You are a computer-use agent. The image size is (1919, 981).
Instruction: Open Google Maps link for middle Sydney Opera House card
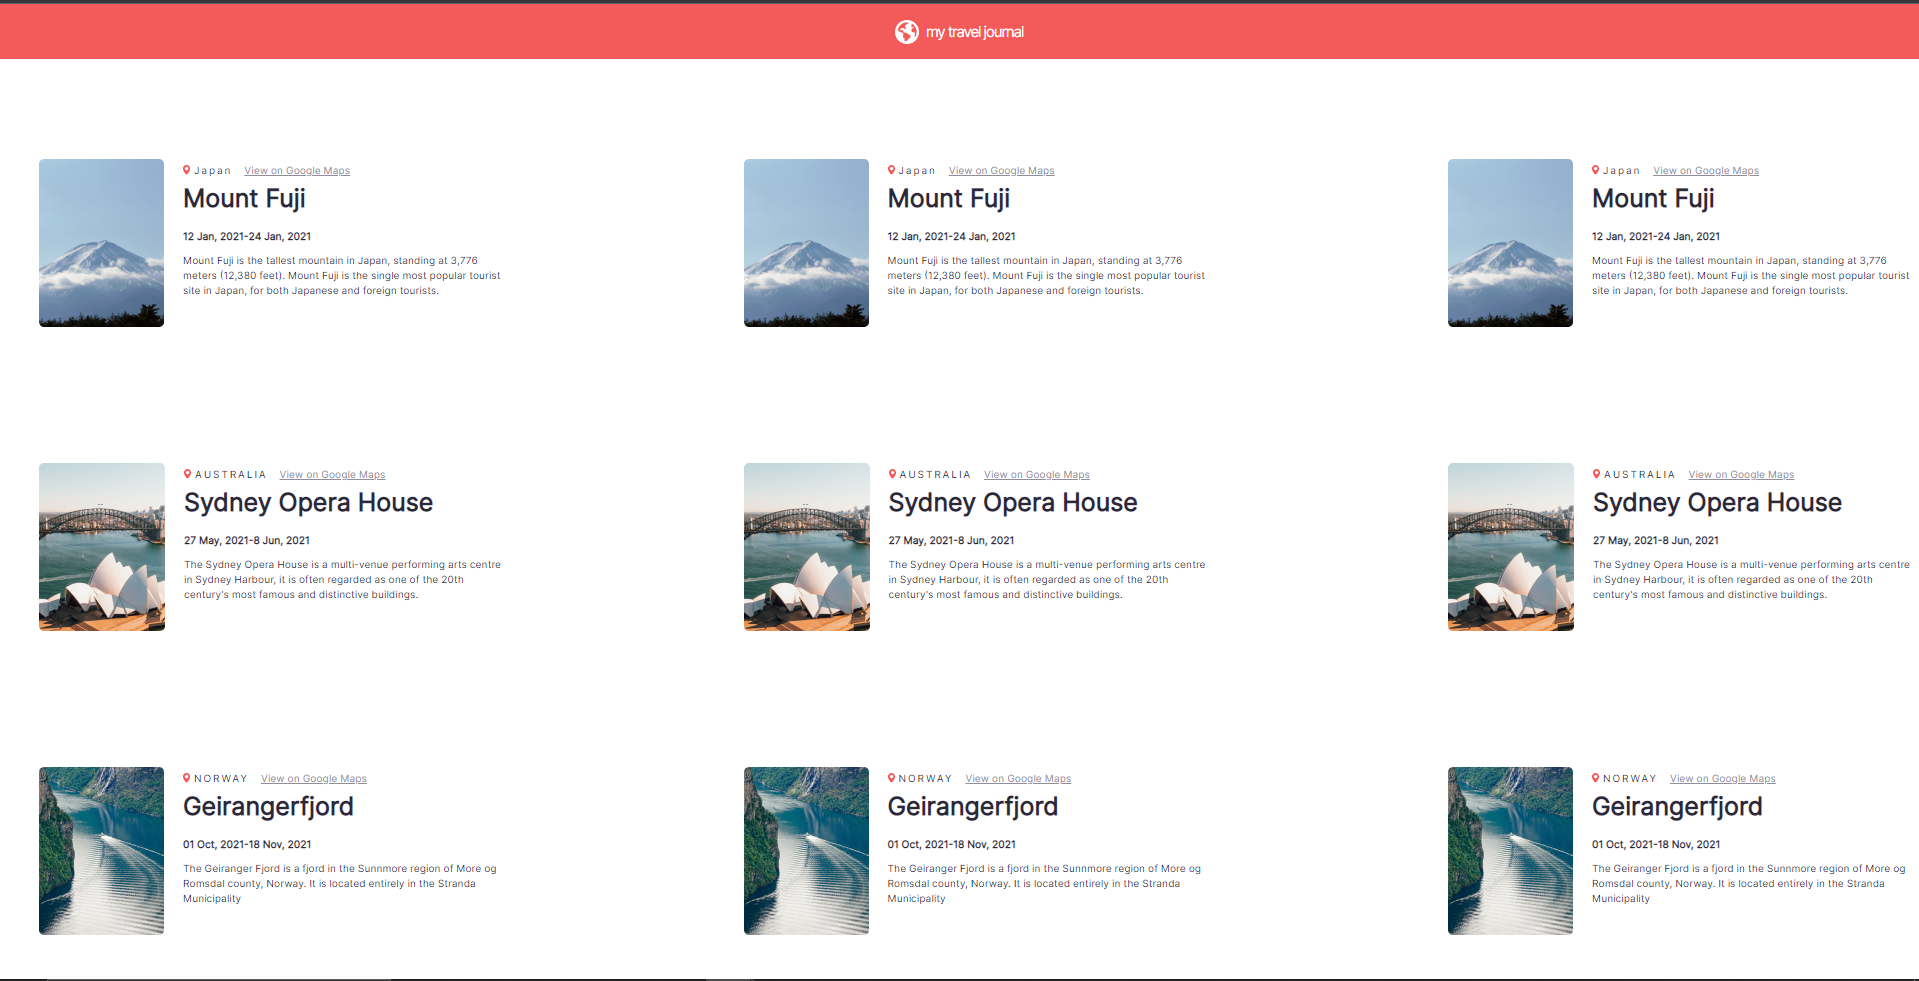click(x=1036, y=475)
